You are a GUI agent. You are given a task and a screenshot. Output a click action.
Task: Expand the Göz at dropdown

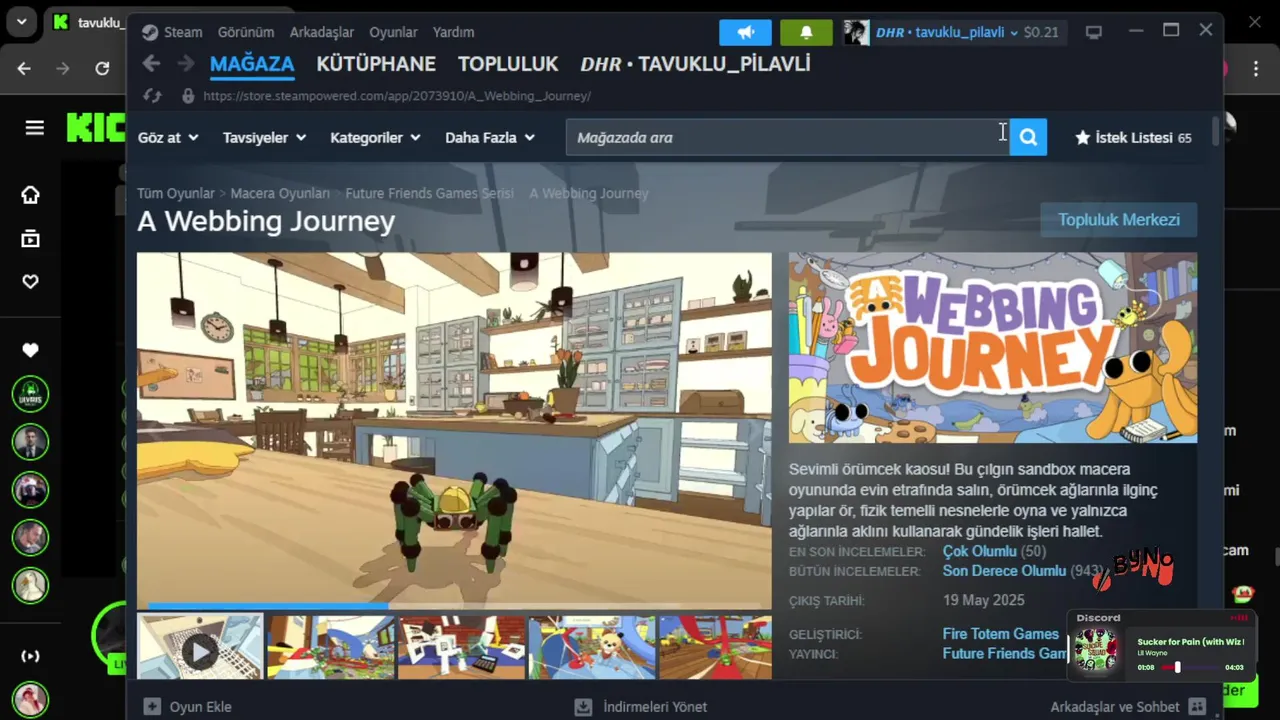click(x=168, y=137)
